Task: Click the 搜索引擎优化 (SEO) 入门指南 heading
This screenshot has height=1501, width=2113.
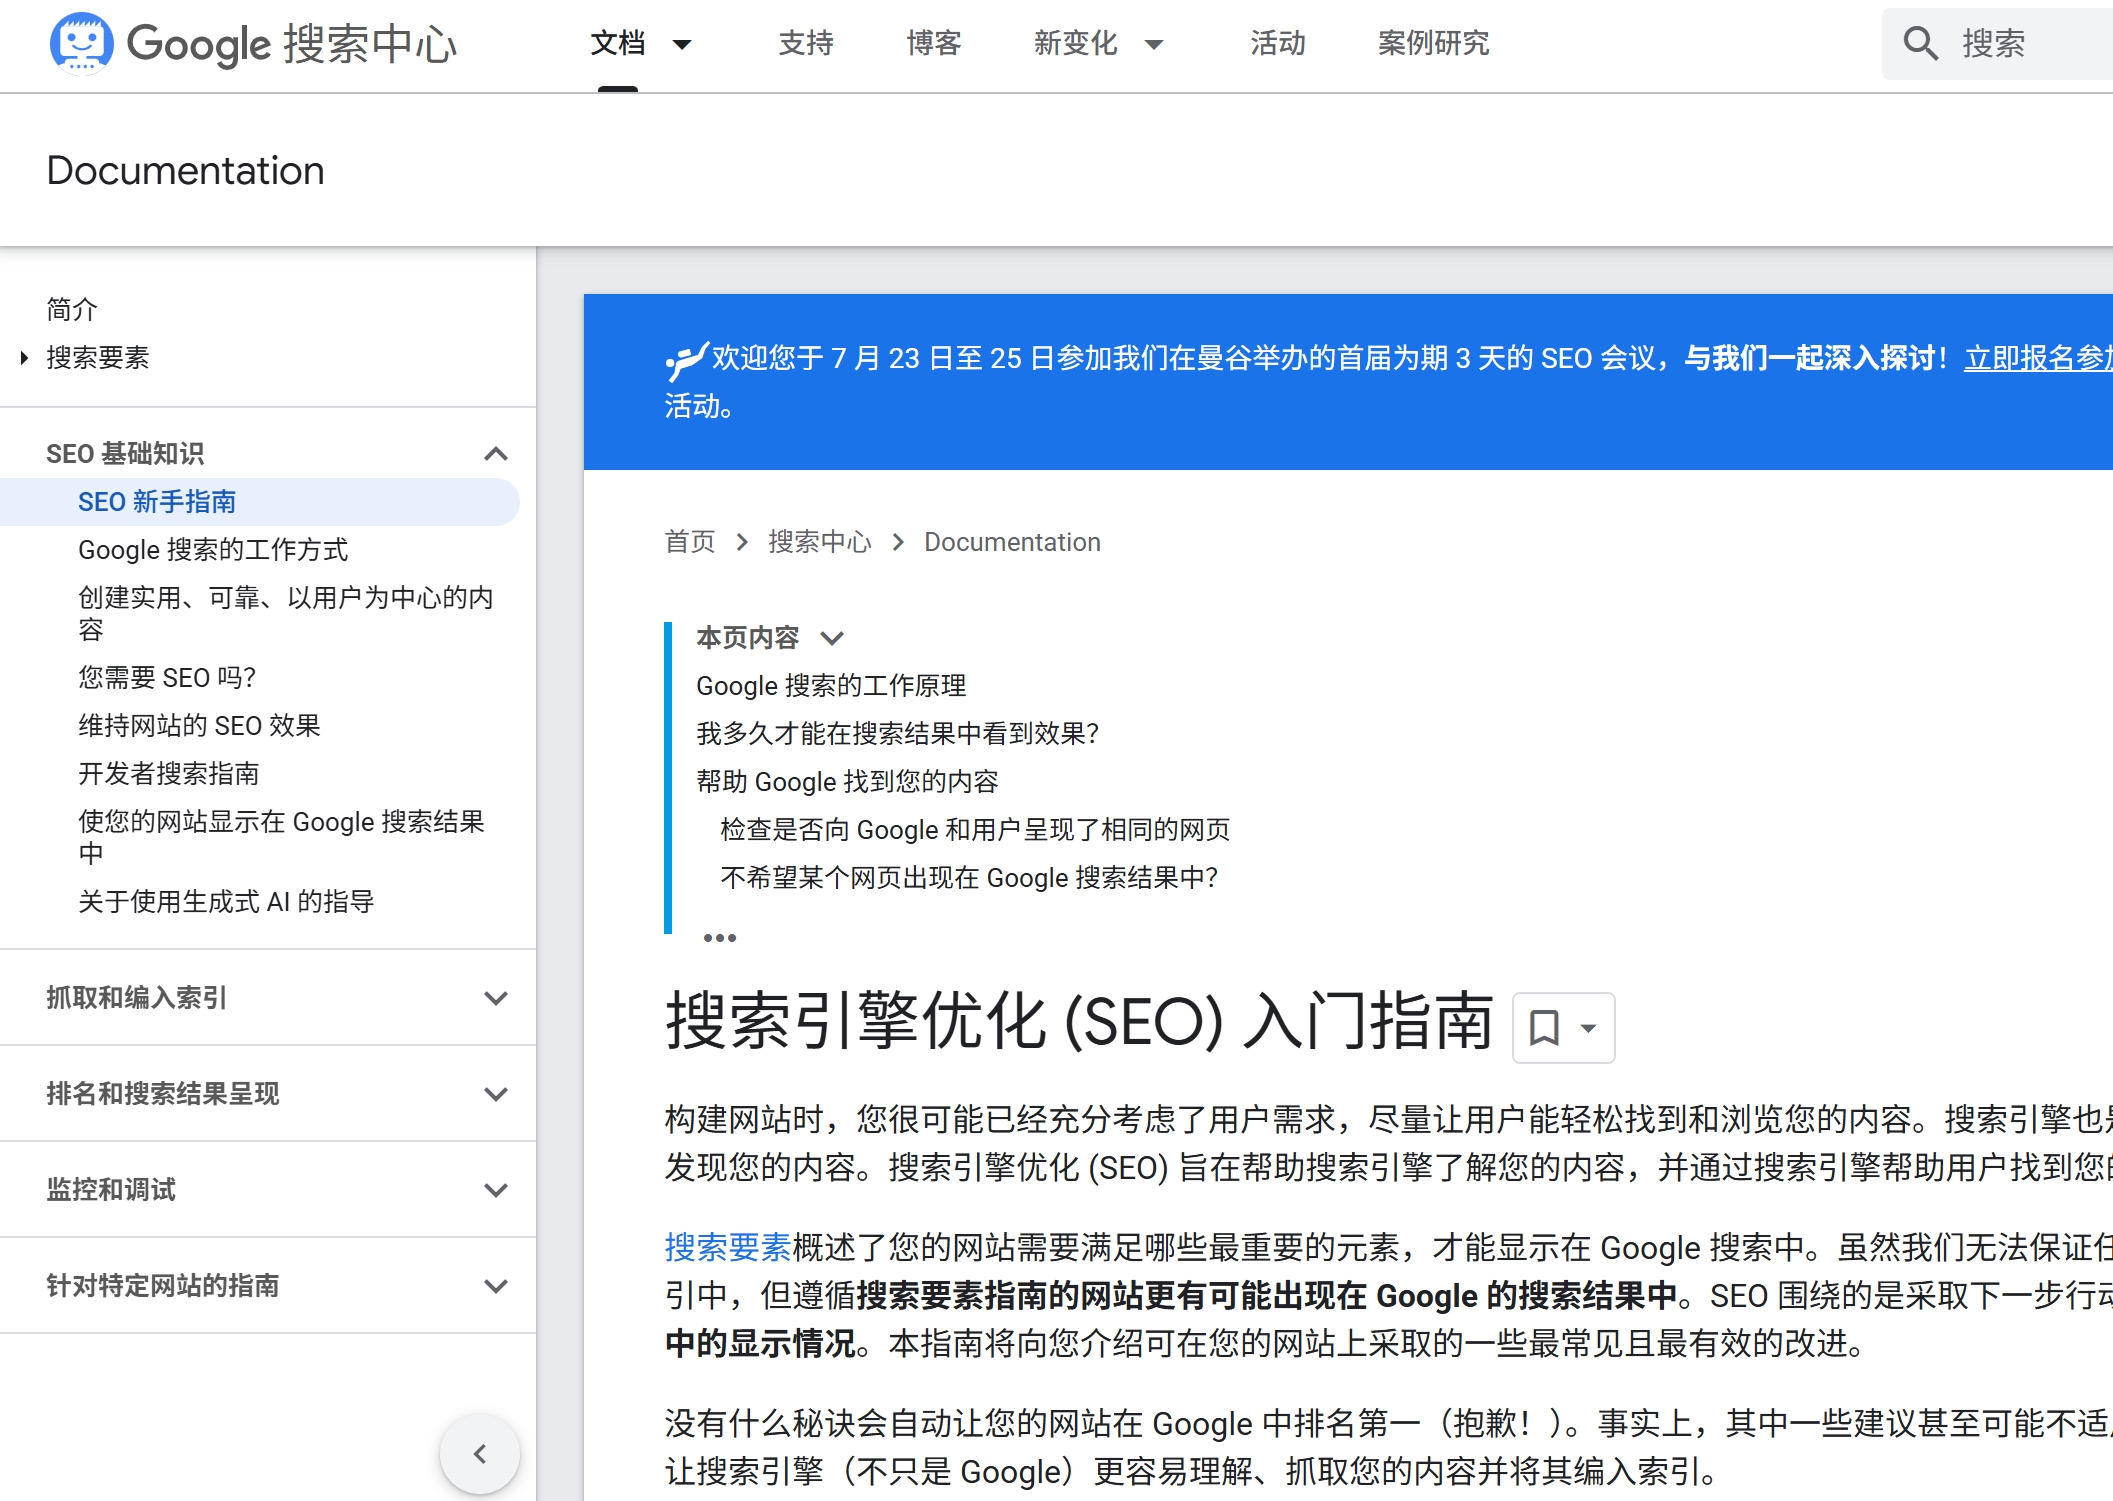Action: 1080,1022
